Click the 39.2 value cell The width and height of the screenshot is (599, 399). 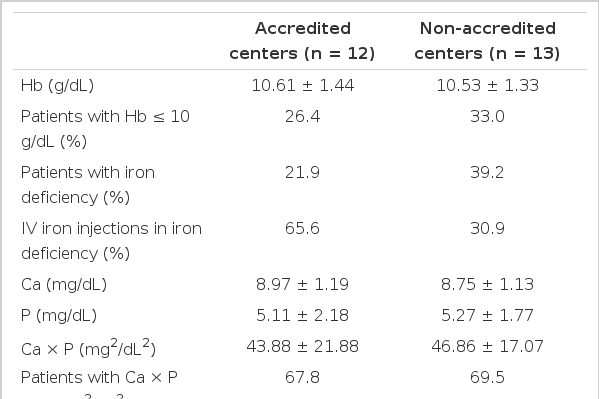[x=487, y=172]
